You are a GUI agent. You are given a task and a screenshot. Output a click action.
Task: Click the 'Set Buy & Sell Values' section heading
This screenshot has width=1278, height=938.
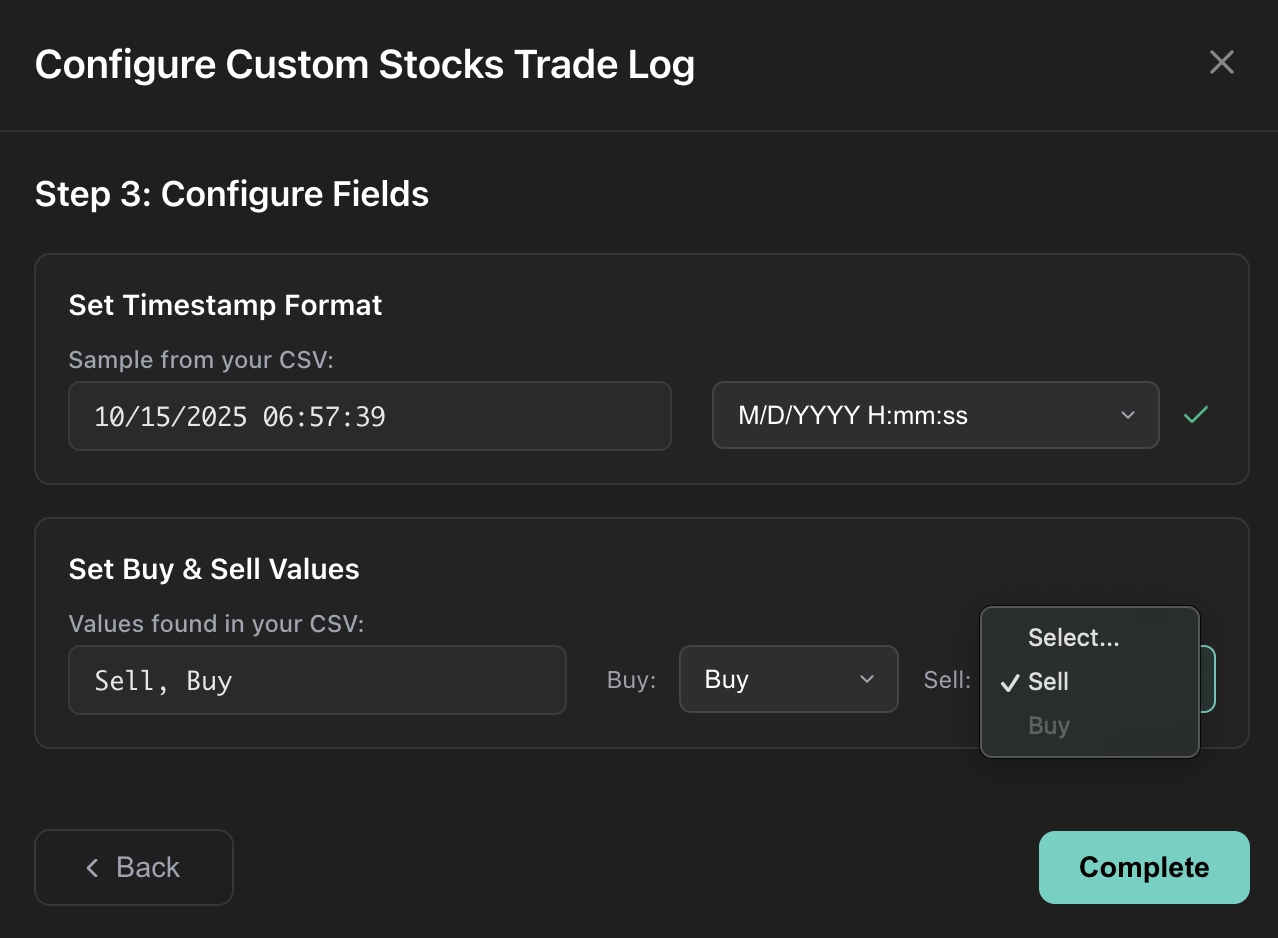tap(213, 569)
